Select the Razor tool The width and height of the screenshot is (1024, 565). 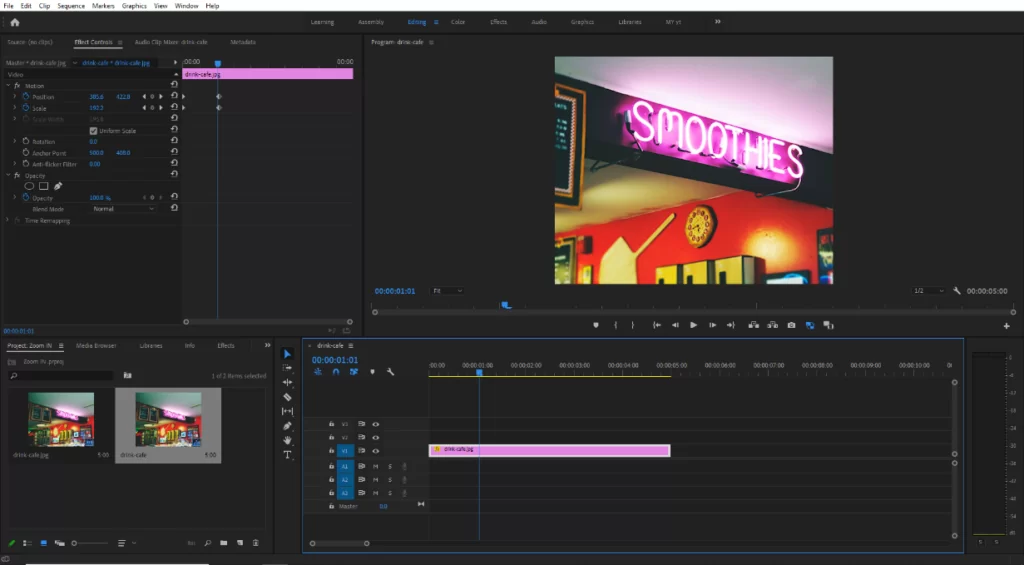point(287,396)
